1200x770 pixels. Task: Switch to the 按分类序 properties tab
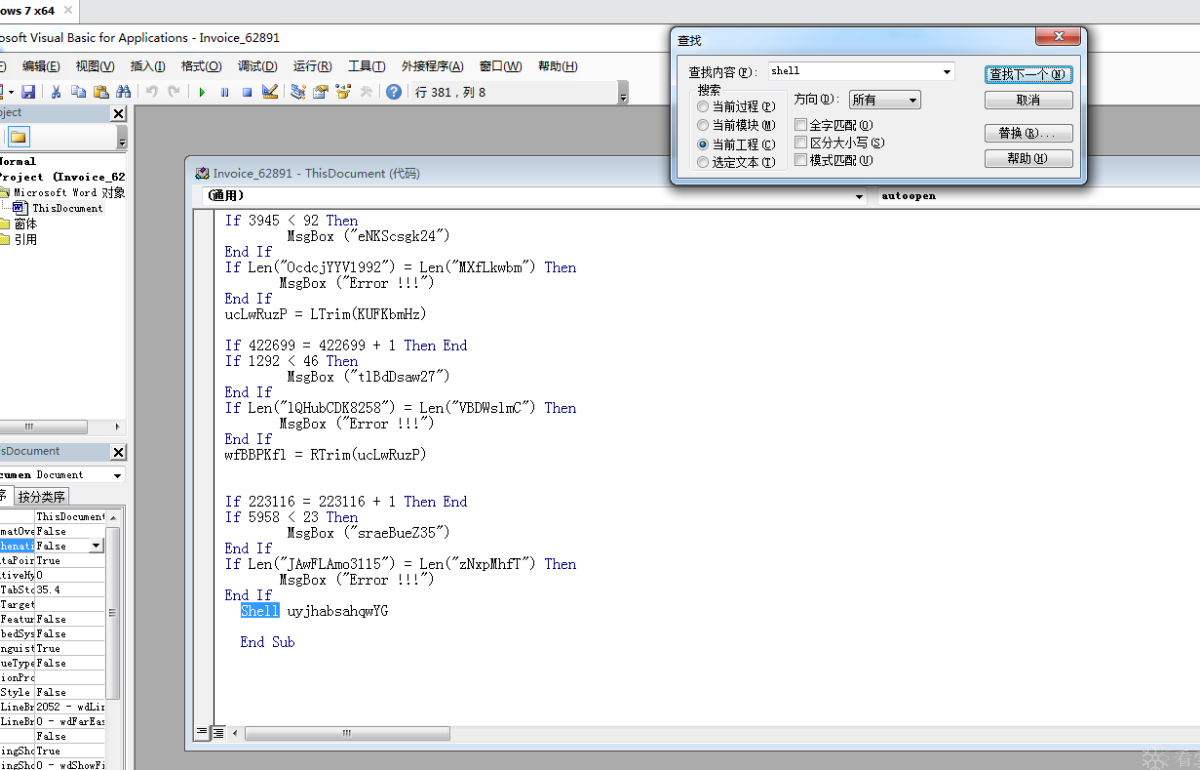click(x=41, y=497)
